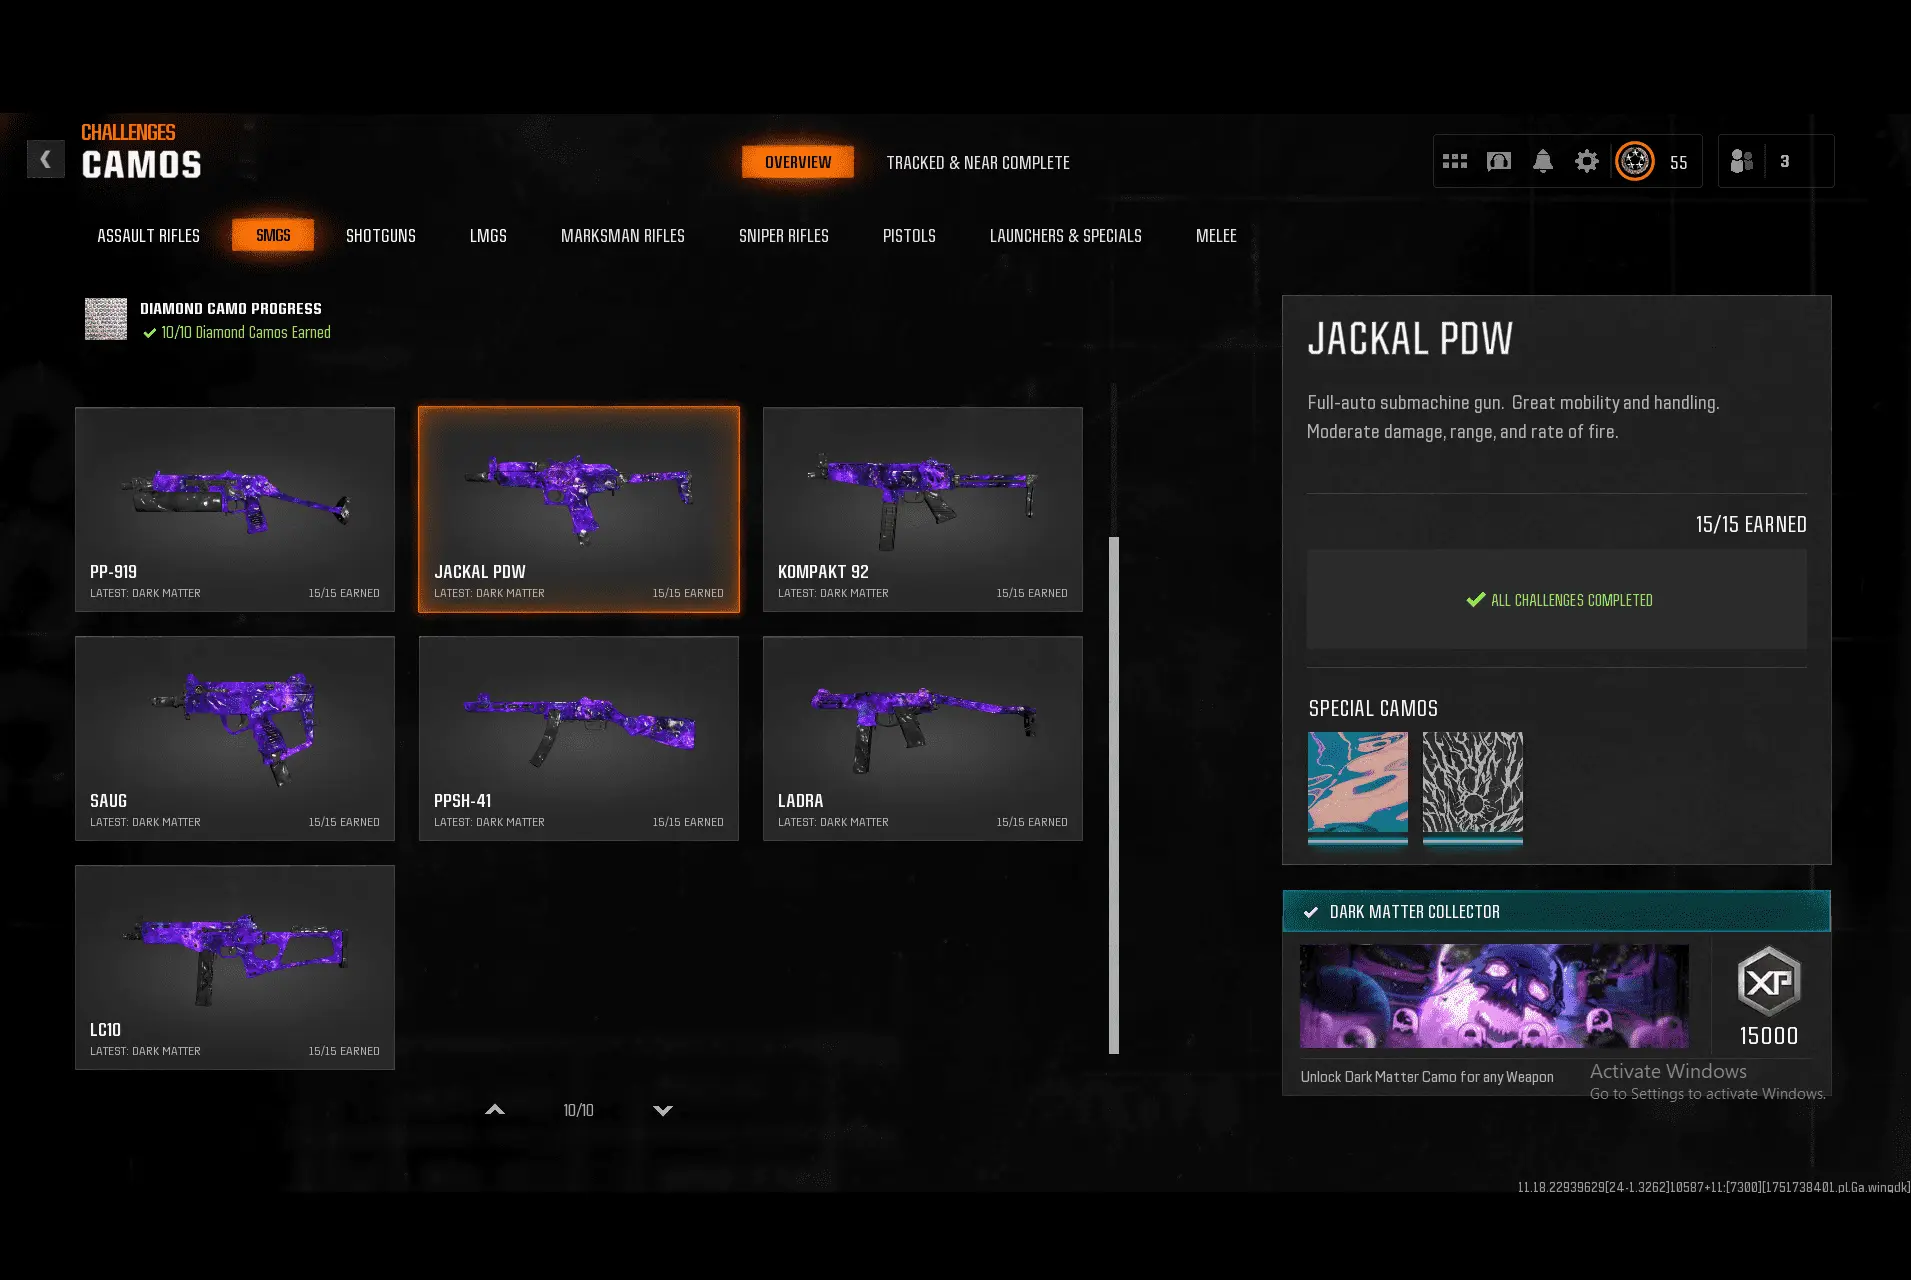Select the Ladra weapon card
1911x1280 pixels.
[x=923, y=738]
